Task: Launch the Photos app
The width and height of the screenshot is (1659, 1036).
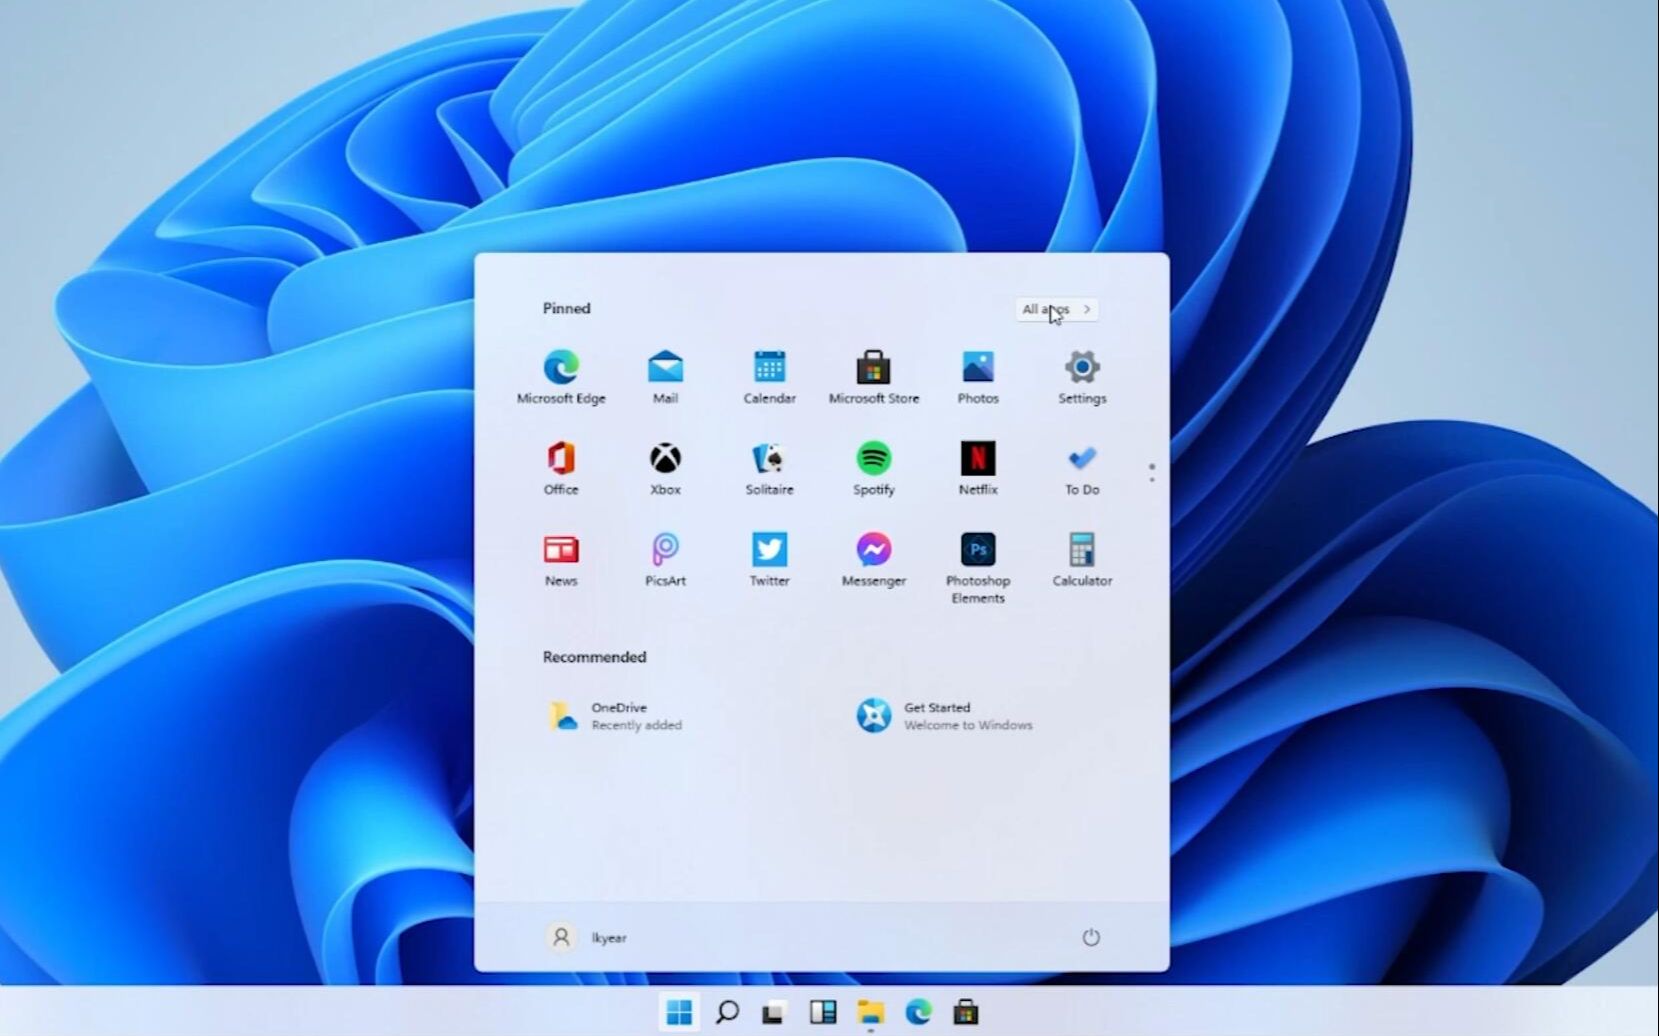Action: (x=977, y=370)
